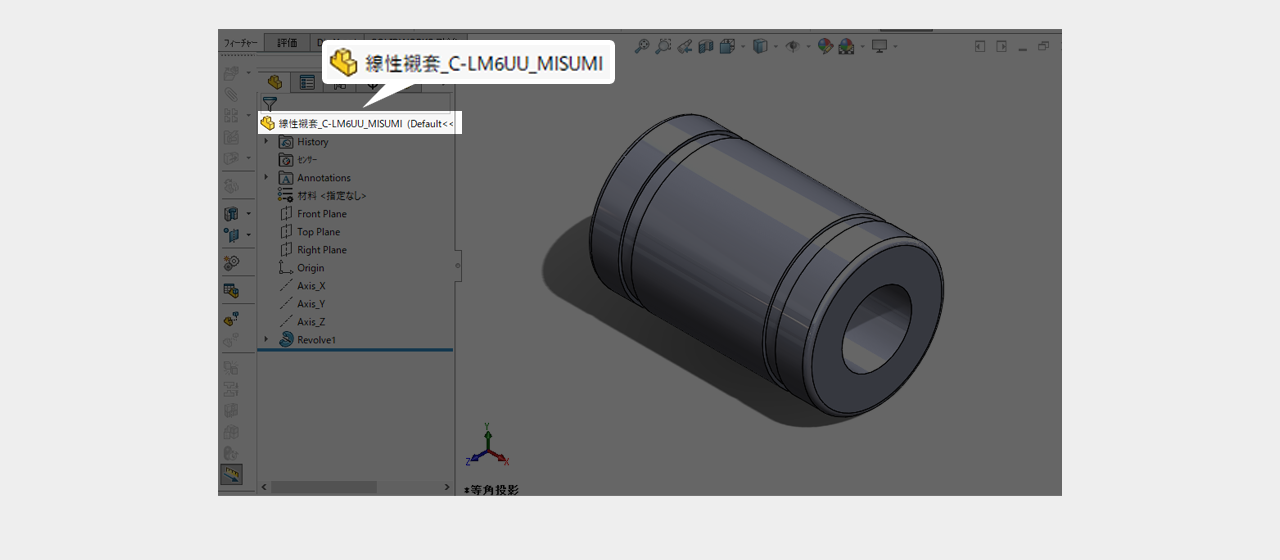The image size is (1280, 560).
Task: Expand the Annotations node
Action: (266, 178)
